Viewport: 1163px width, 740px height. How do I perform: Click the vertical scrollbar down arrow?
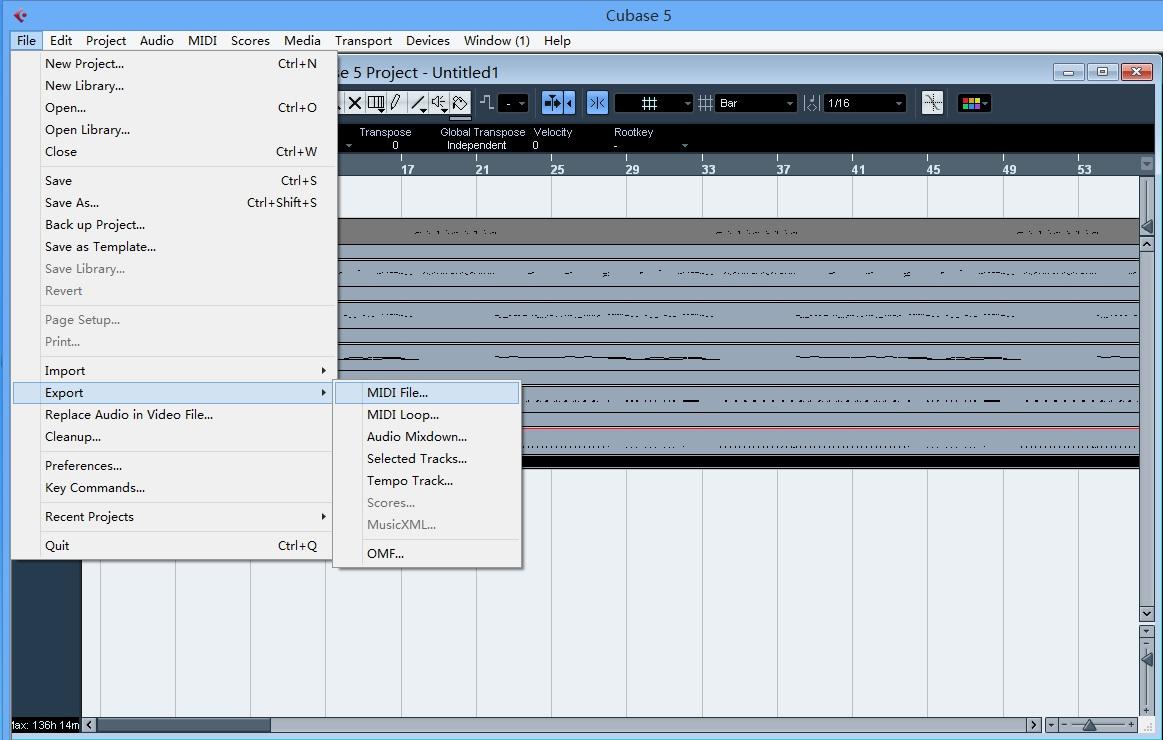click(x=1147, y=614)
